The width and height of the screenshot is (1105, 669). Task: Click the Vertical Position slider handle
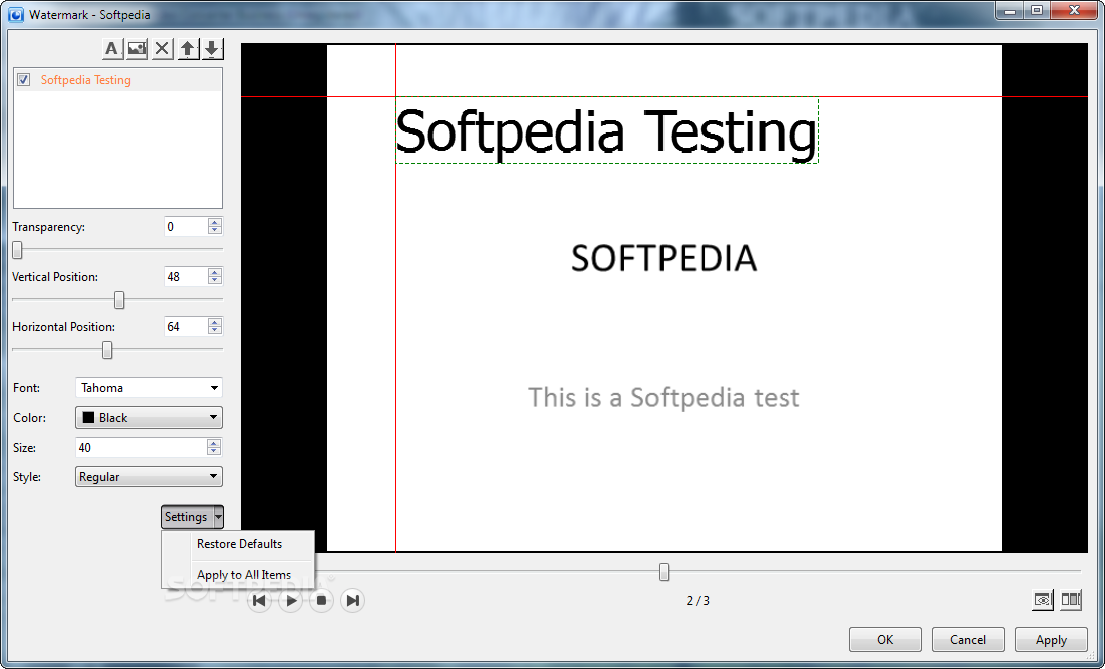click(x=119, y=300)
